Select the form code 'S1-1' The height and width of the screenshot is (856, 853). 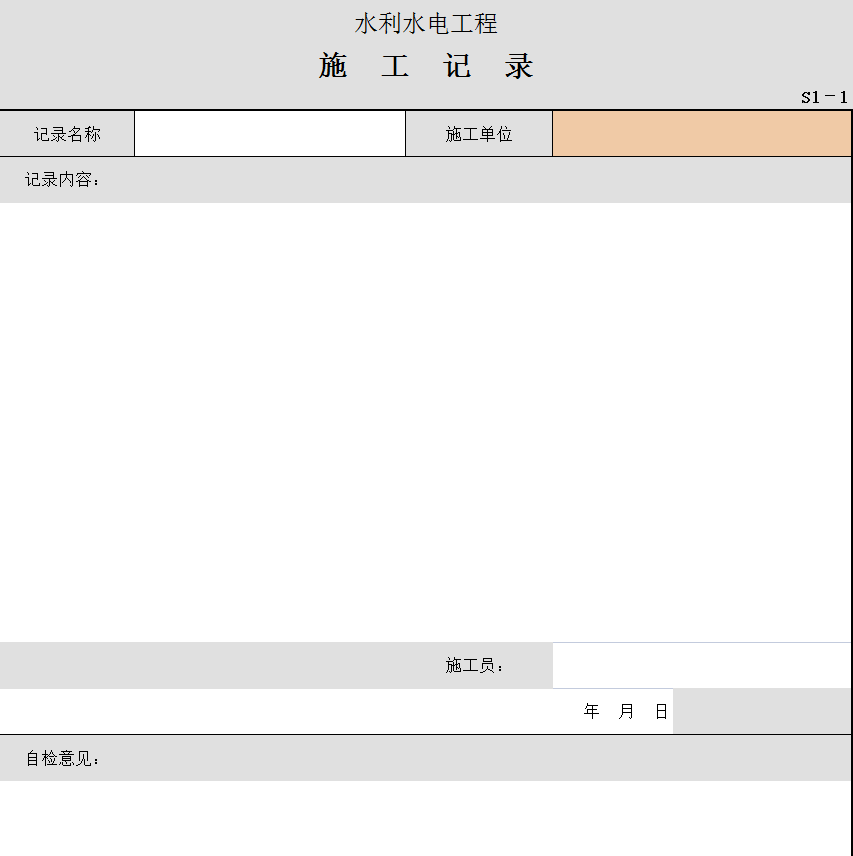coord(824,98)
